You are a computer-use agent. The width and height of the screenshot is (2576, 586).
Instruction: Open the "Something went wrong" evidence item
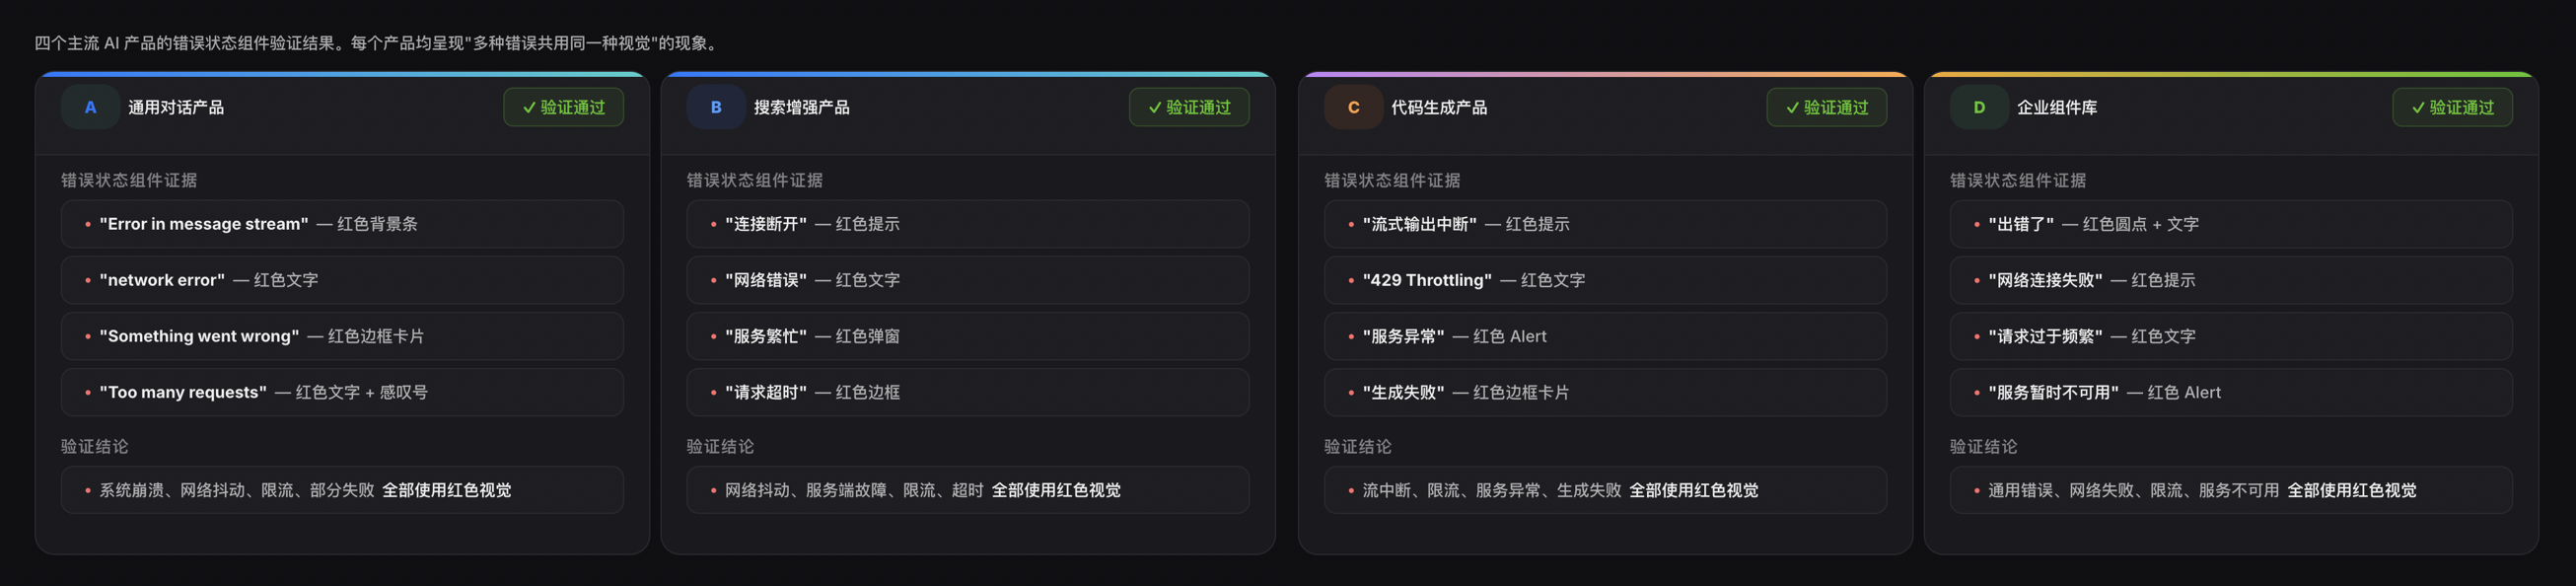(x=342, y=336)
